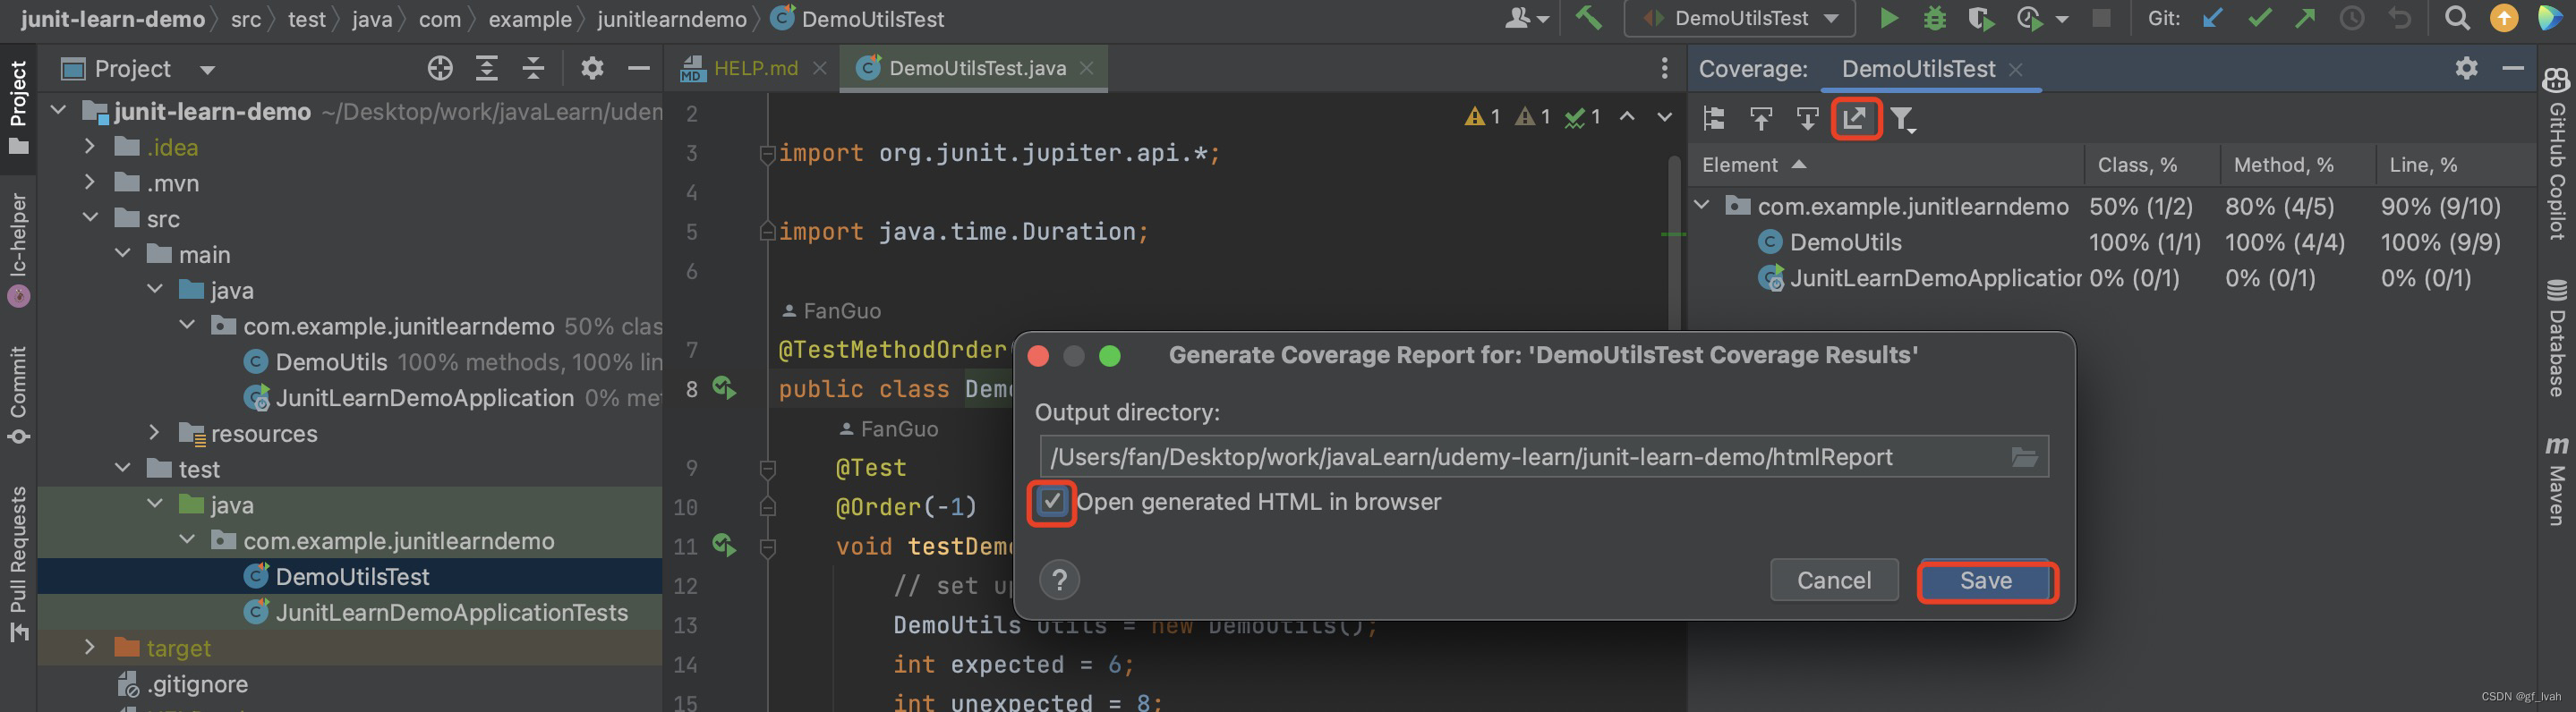Image resolution: width=2576 pixels, height=712 pixels.
Task: Open the lc-helper tool window tab
Action: (x=19, y=247)
